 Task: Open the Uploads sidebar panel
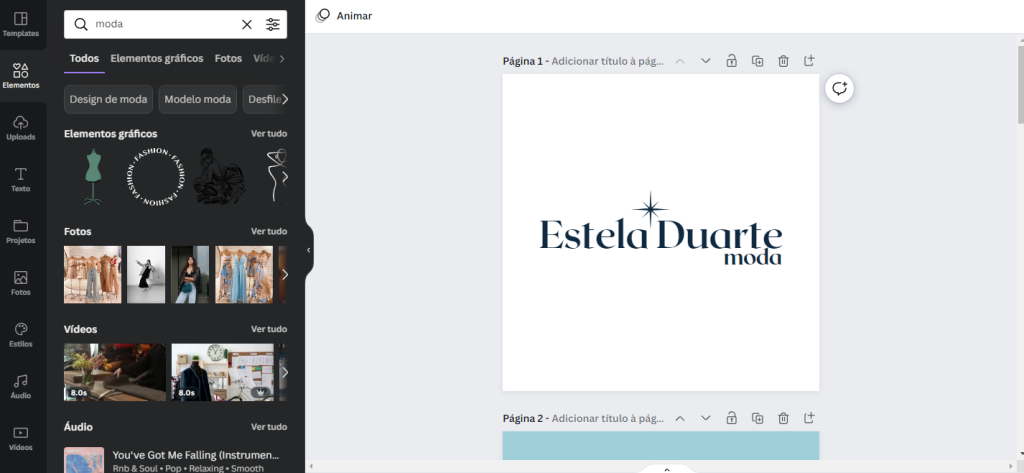click(x=21, y=127)
